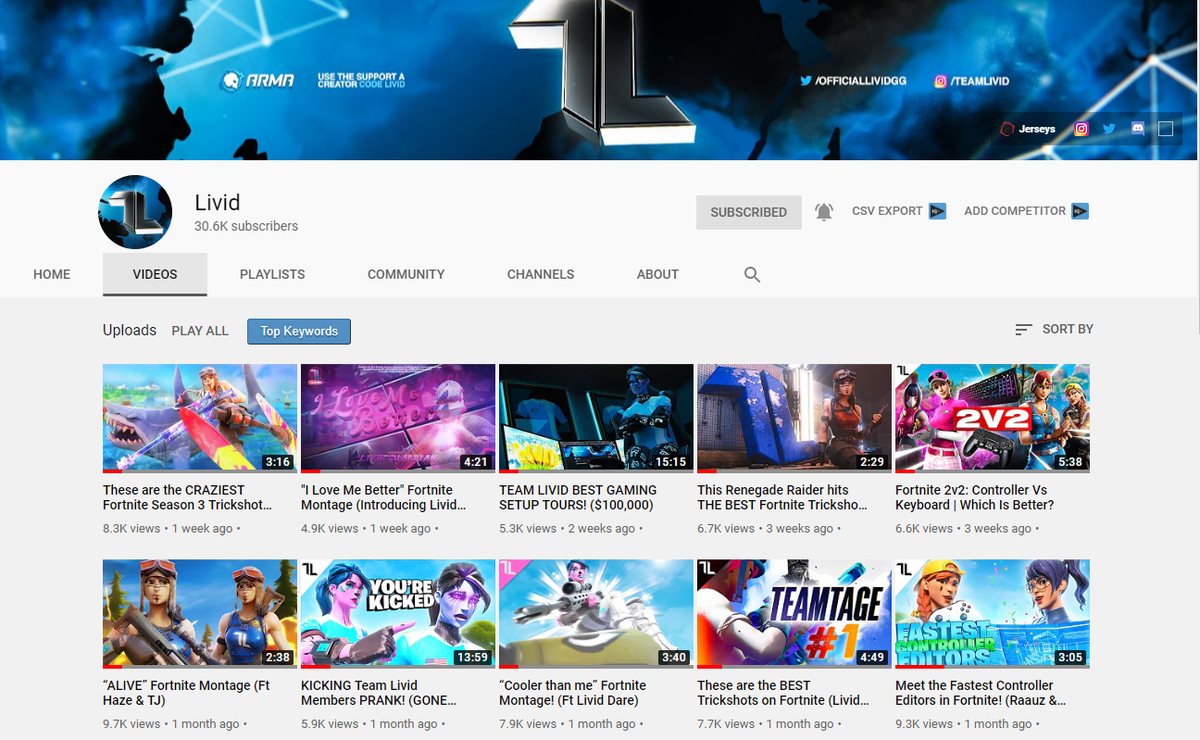Open the shark Season 3 Trickshots thumbnail

click(200, 418)
